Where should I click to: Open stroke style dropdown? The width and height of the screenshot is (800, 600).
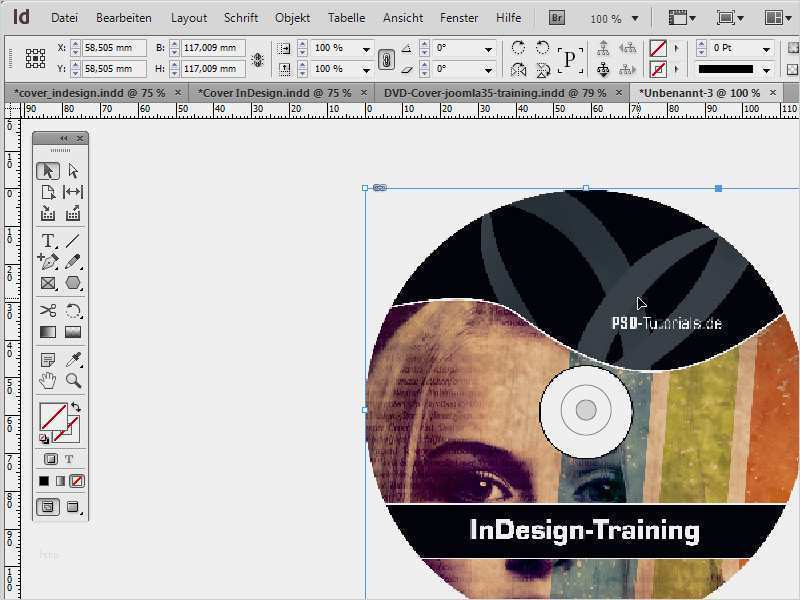click(x=766, y=69)
